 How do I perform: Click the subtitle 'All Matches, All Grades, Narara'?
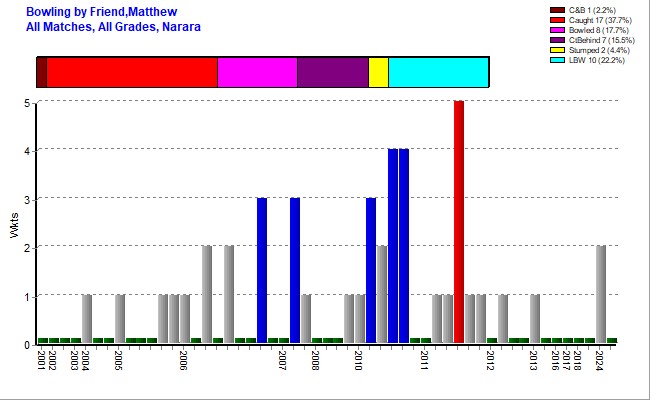113,27
